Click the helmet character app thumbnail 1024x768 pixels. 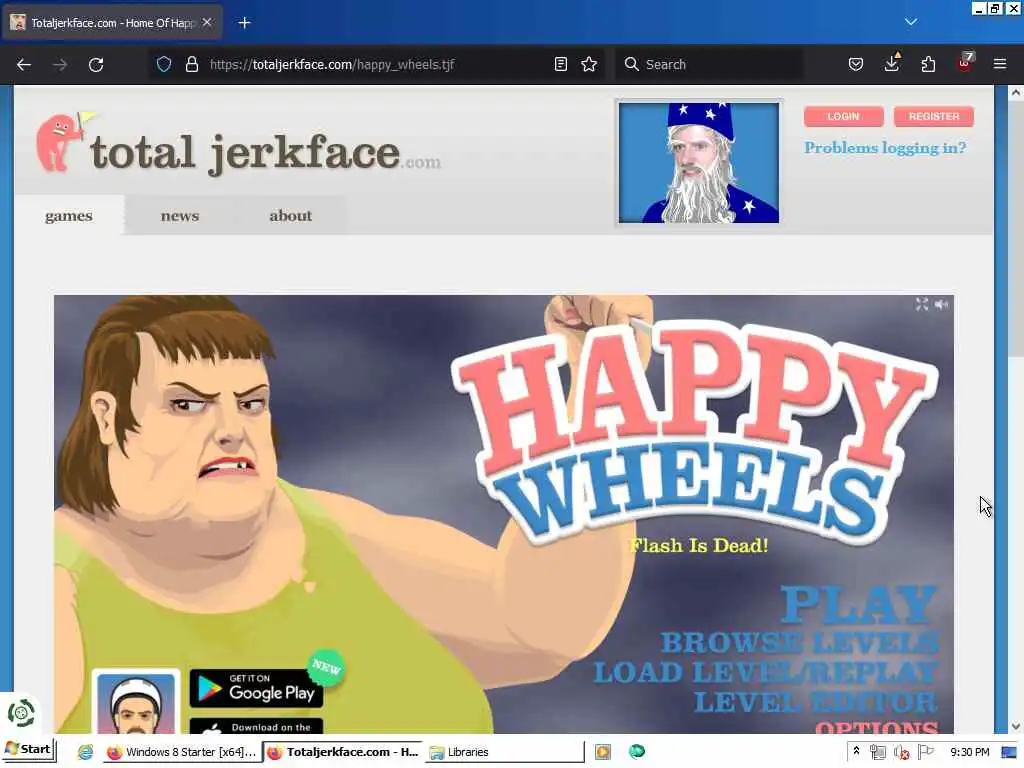click(136, 702)
